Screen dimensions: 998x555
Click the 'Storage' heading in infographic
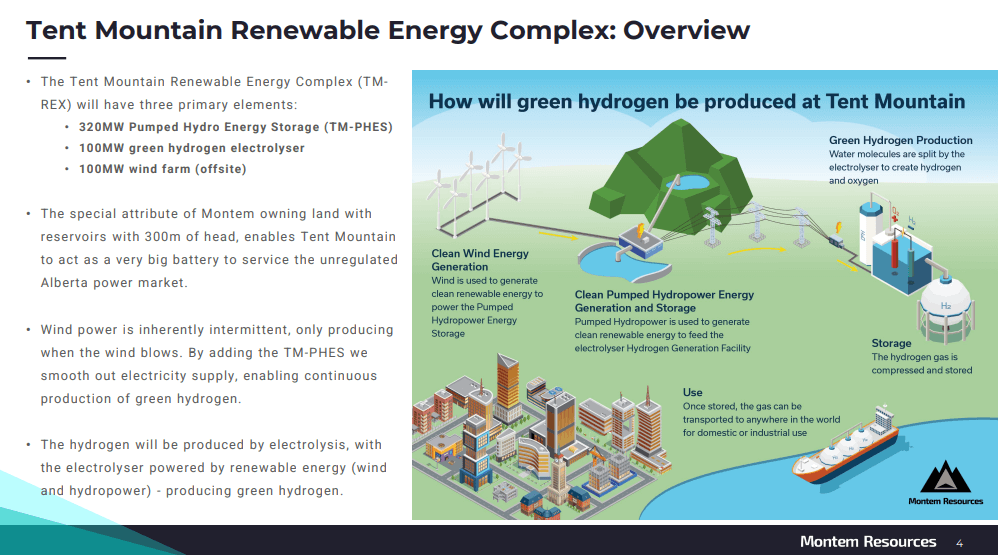click(891, 343)
